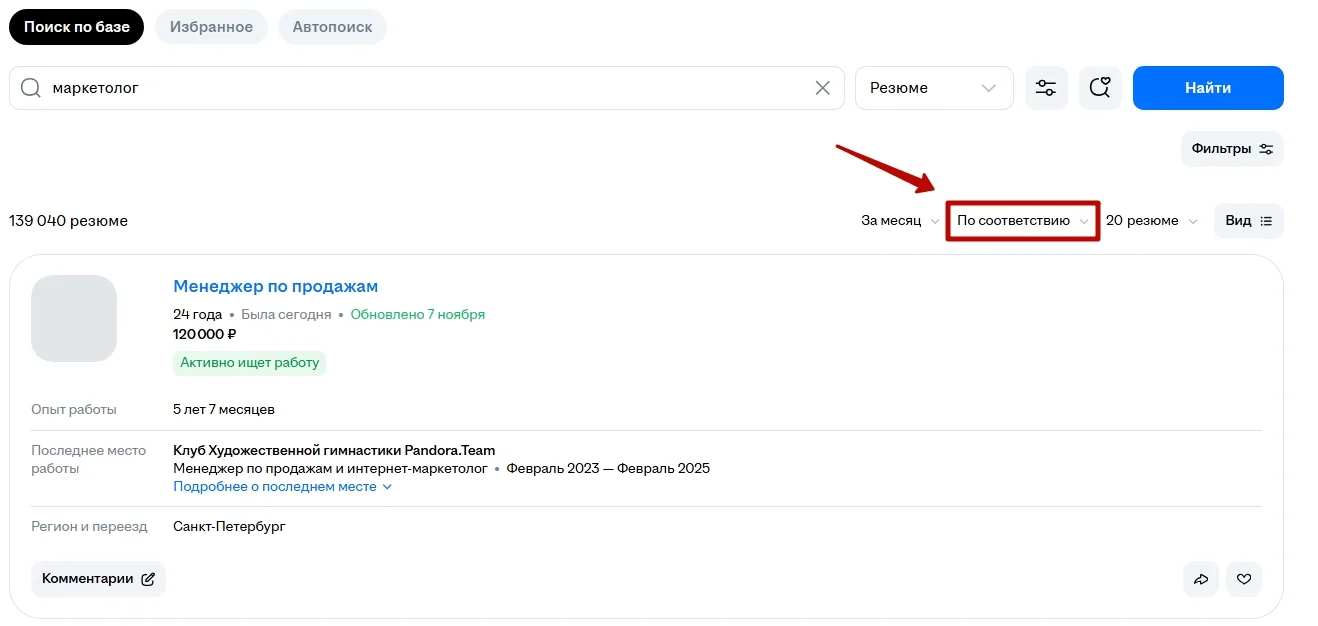The image size is (1318, 626).
Task: Open advanced search settings sliders icon
Action: [1046, 88]
